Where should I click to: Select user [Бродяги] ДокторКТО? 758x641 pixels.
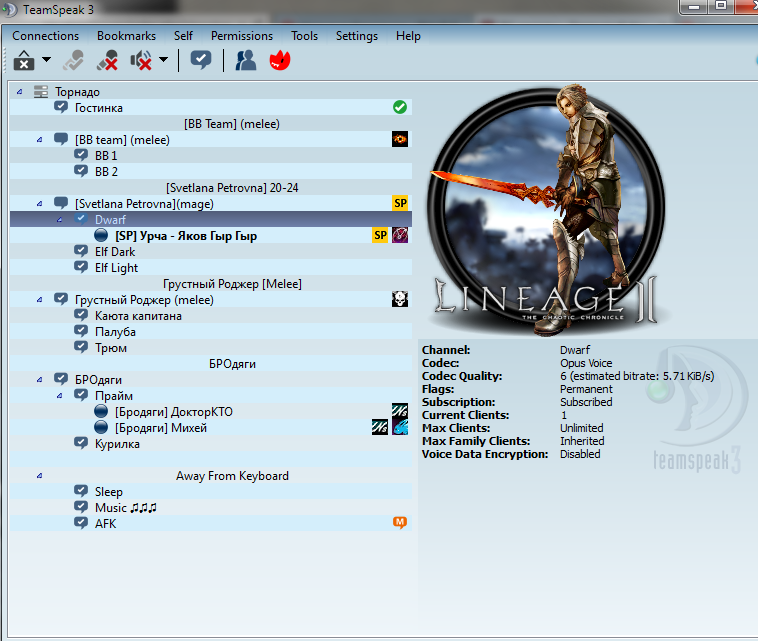pos(173,412)
